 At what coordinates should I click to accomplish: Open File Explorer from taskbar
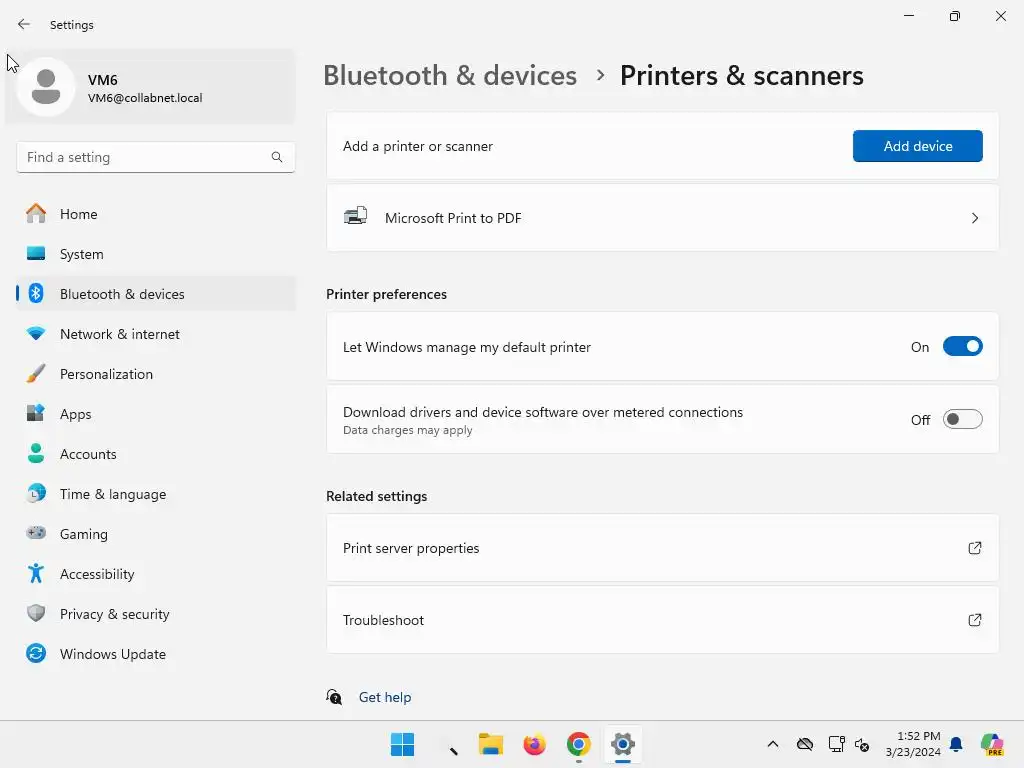(x=490, y=744)
